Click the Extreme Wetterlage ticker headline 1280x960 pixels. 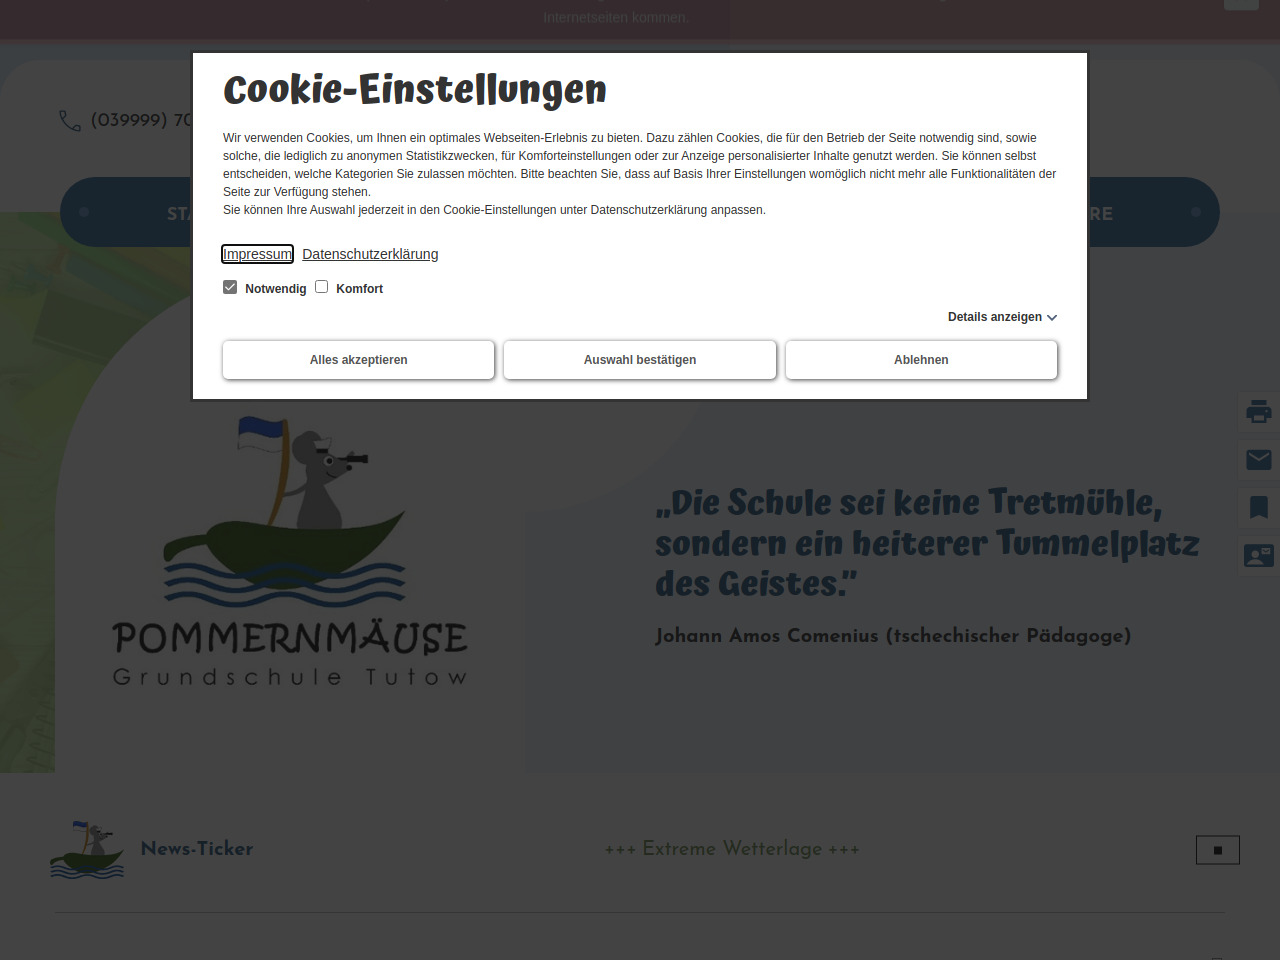[732, 849]
